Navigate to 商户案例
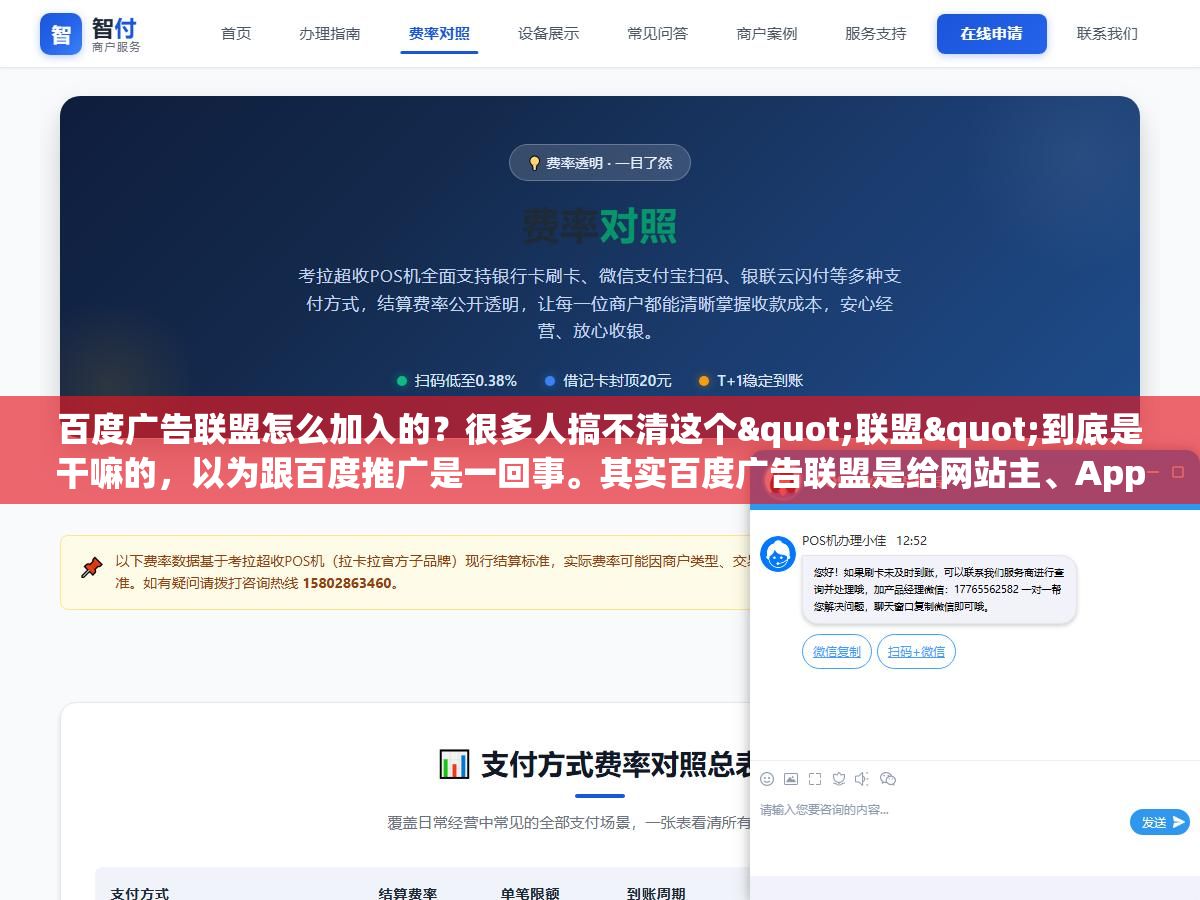The width and height of the screenshot is (1200, 900). click(x=767, y=33)
